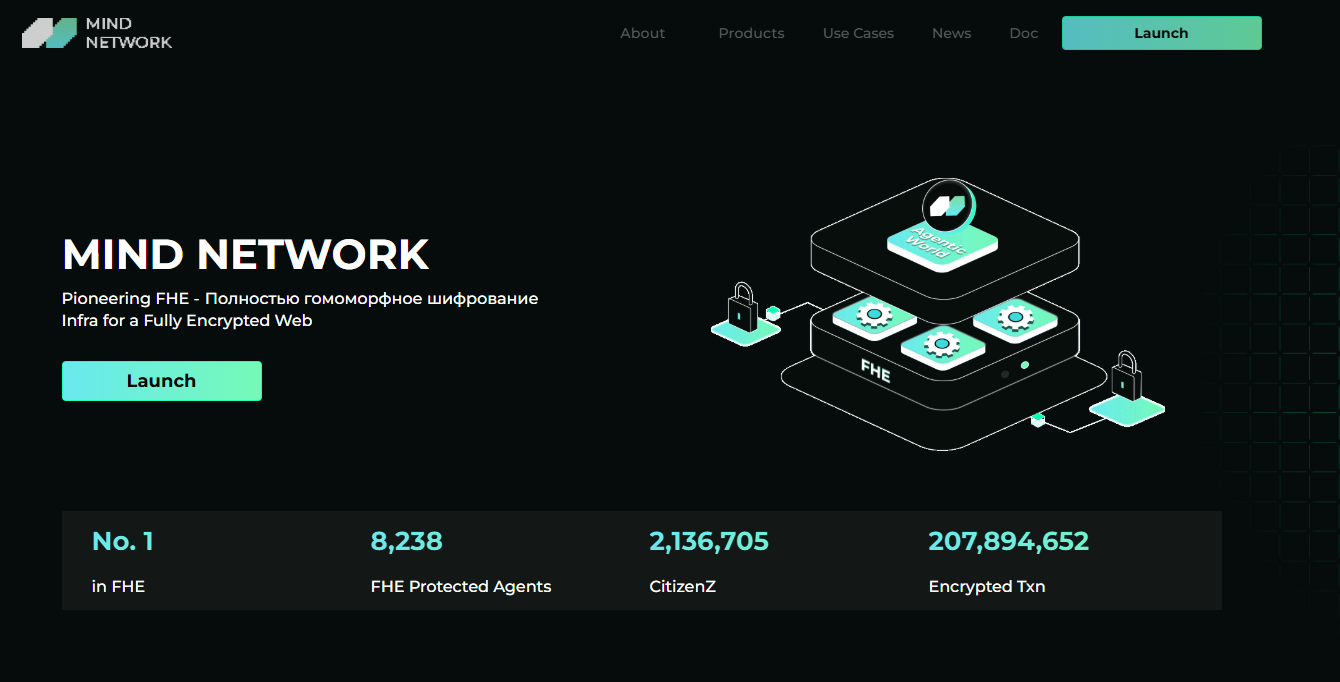Open the About menu item
This screenshot has width=1340, height=682.
[x=642, y=33]
